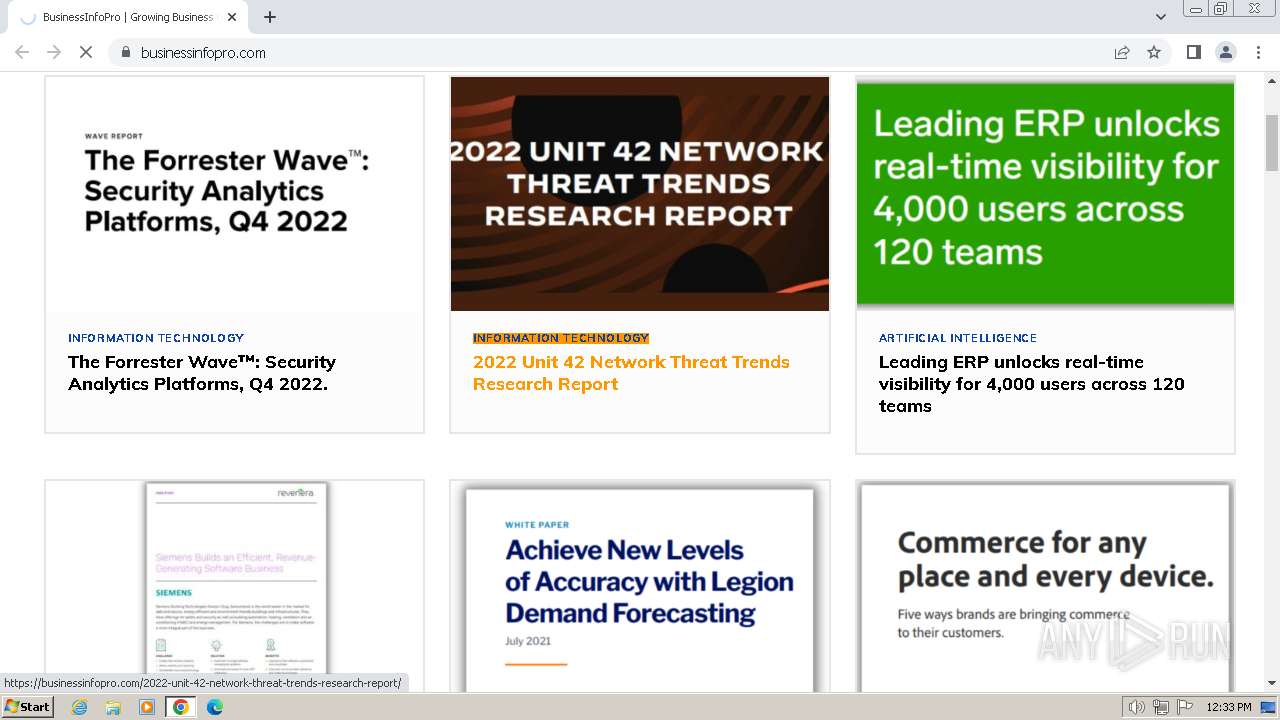Open Commerce for any place thumbnail
1280x720 pixels.
click(x=1045, y=586)
